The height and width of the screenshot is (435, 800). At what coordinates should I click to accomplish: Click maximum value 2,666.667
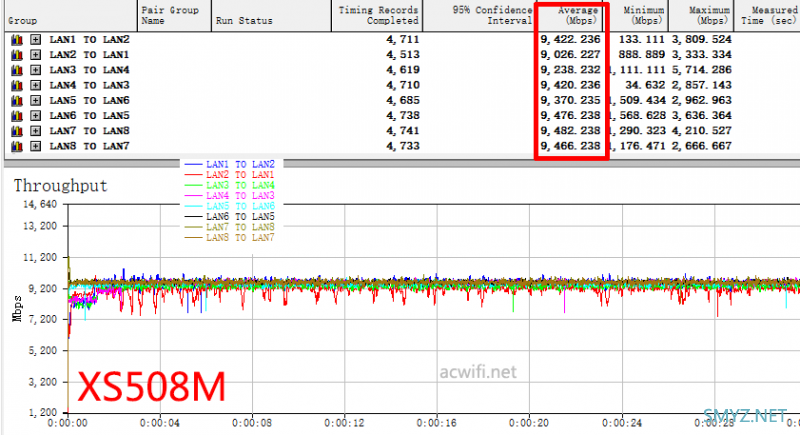(702, 147)
